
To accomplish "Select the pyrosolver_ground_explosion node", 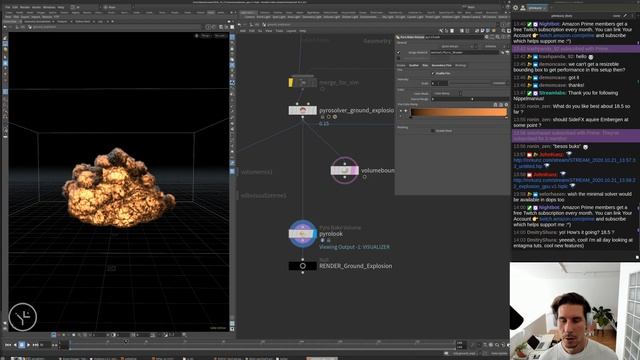I will pyautogui.click(x=302, y=110).
